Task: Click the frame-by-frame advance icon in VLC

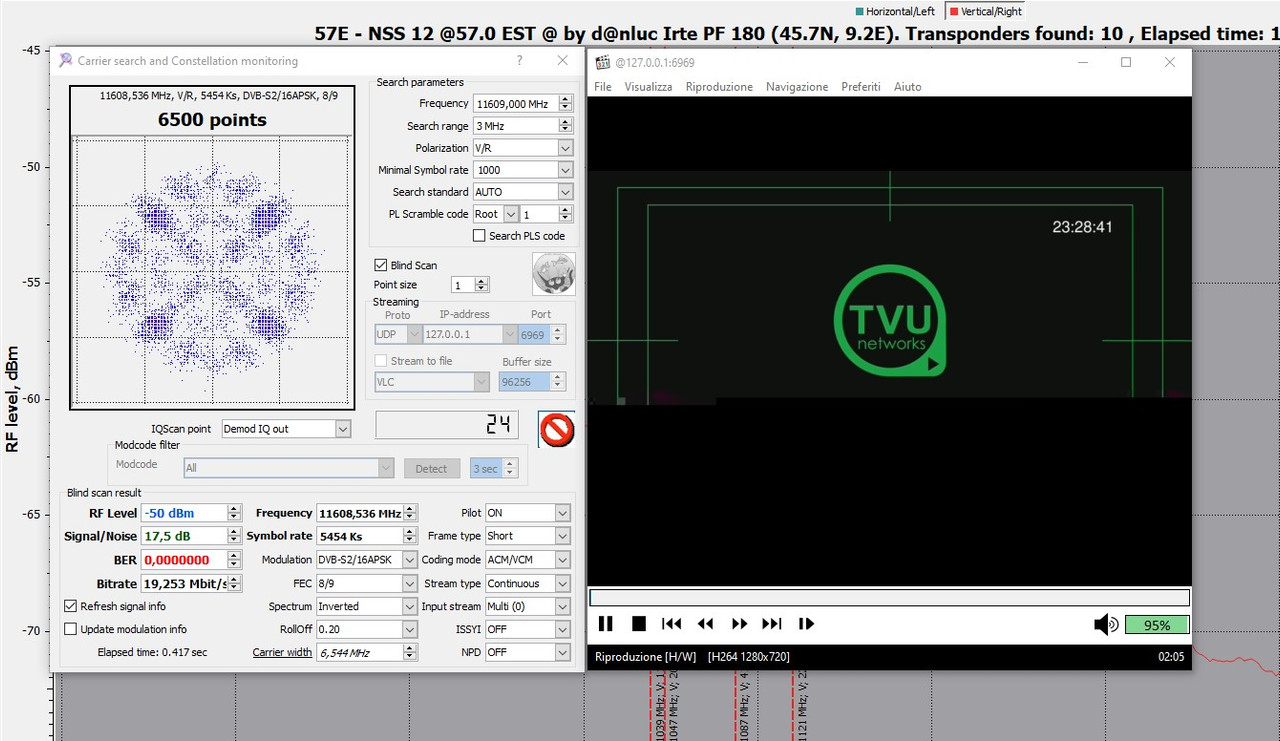Action: point(806,623)
